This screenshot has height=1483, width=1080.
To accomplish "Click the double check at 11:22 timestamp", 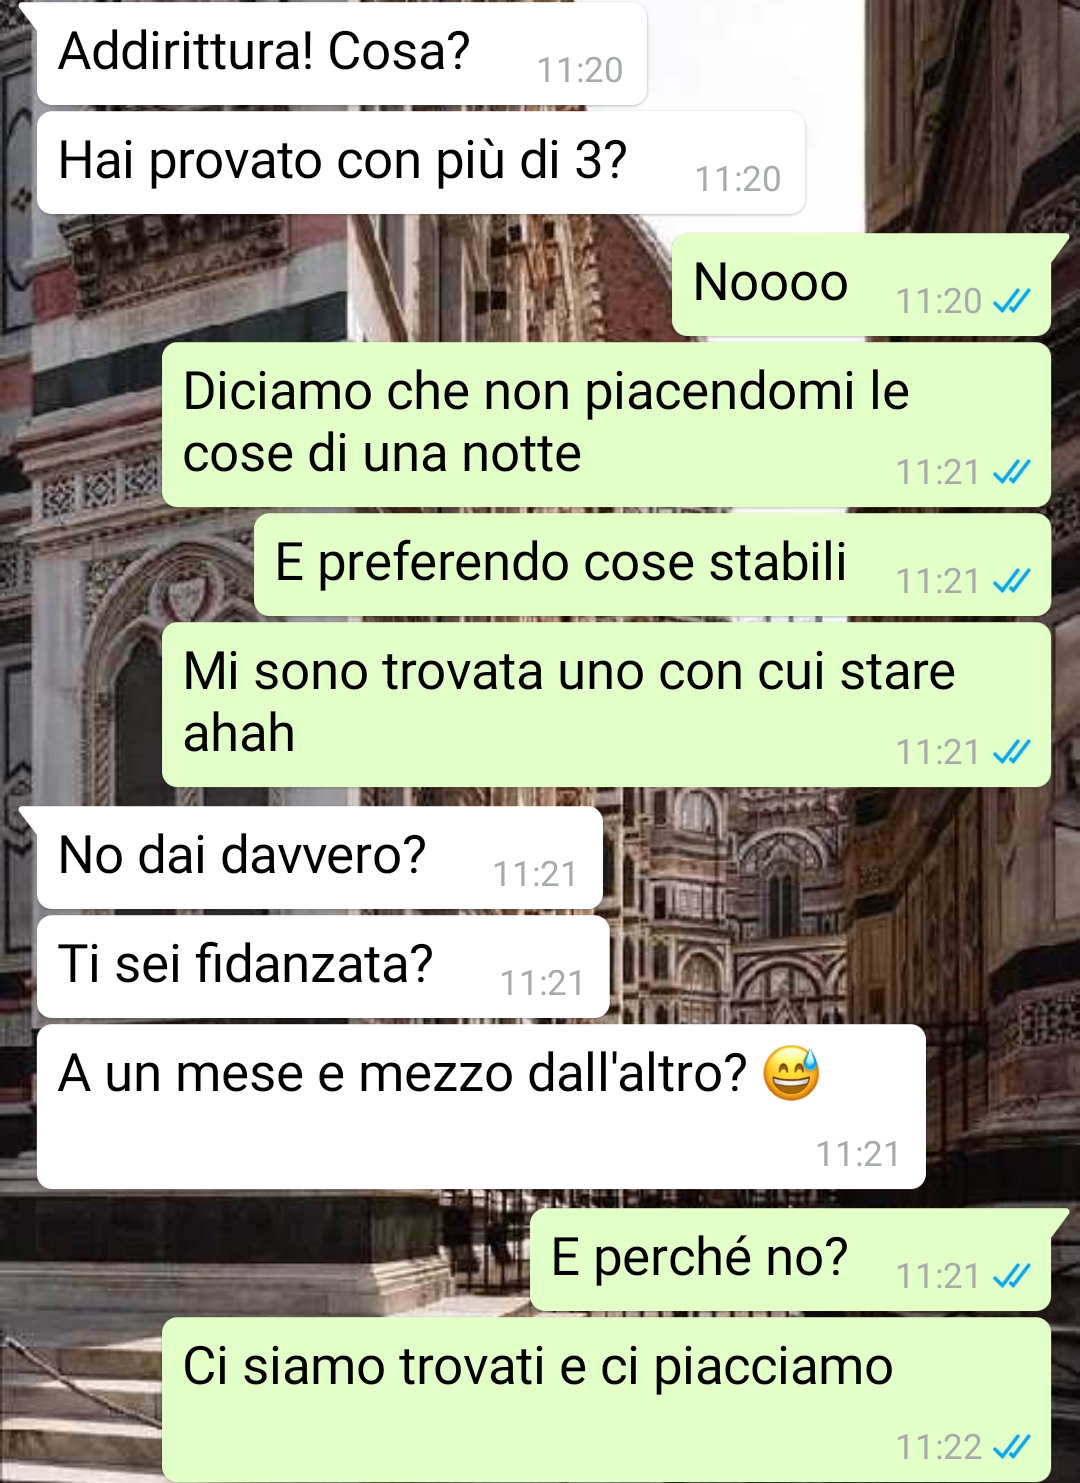I will pyautogui.click(x=1011, y=1447).
